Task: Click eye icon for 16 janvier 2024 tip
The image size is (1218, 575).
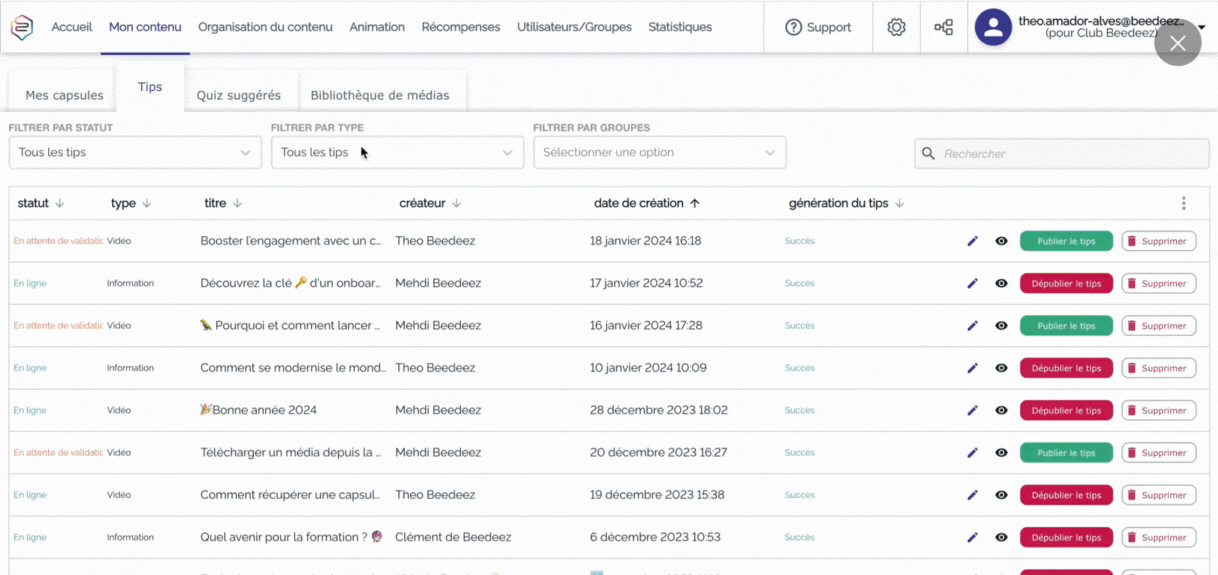Action: (1001, 326)
